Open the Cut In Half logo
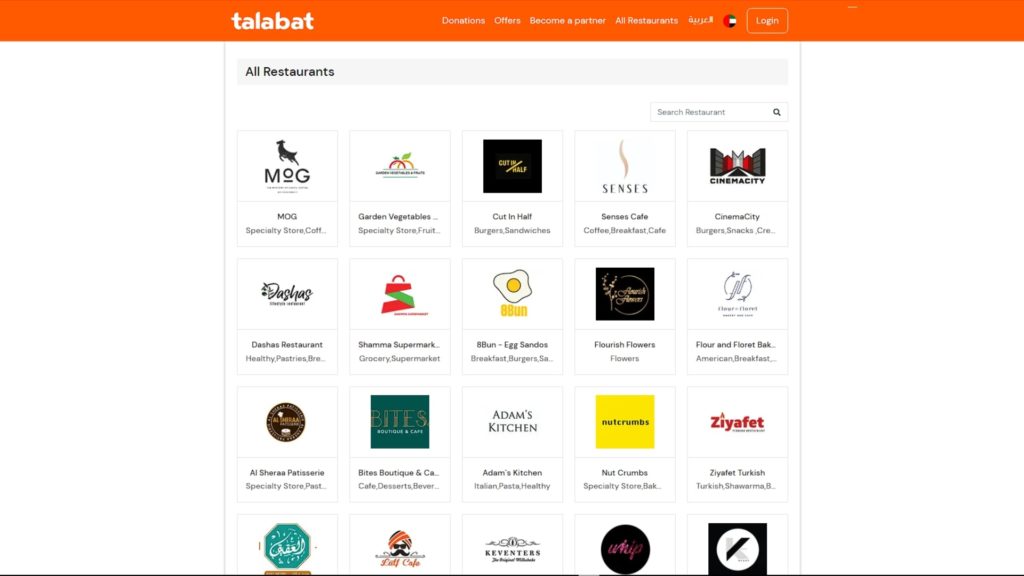This screenshot has height=576, width=1024. point(512,166)
